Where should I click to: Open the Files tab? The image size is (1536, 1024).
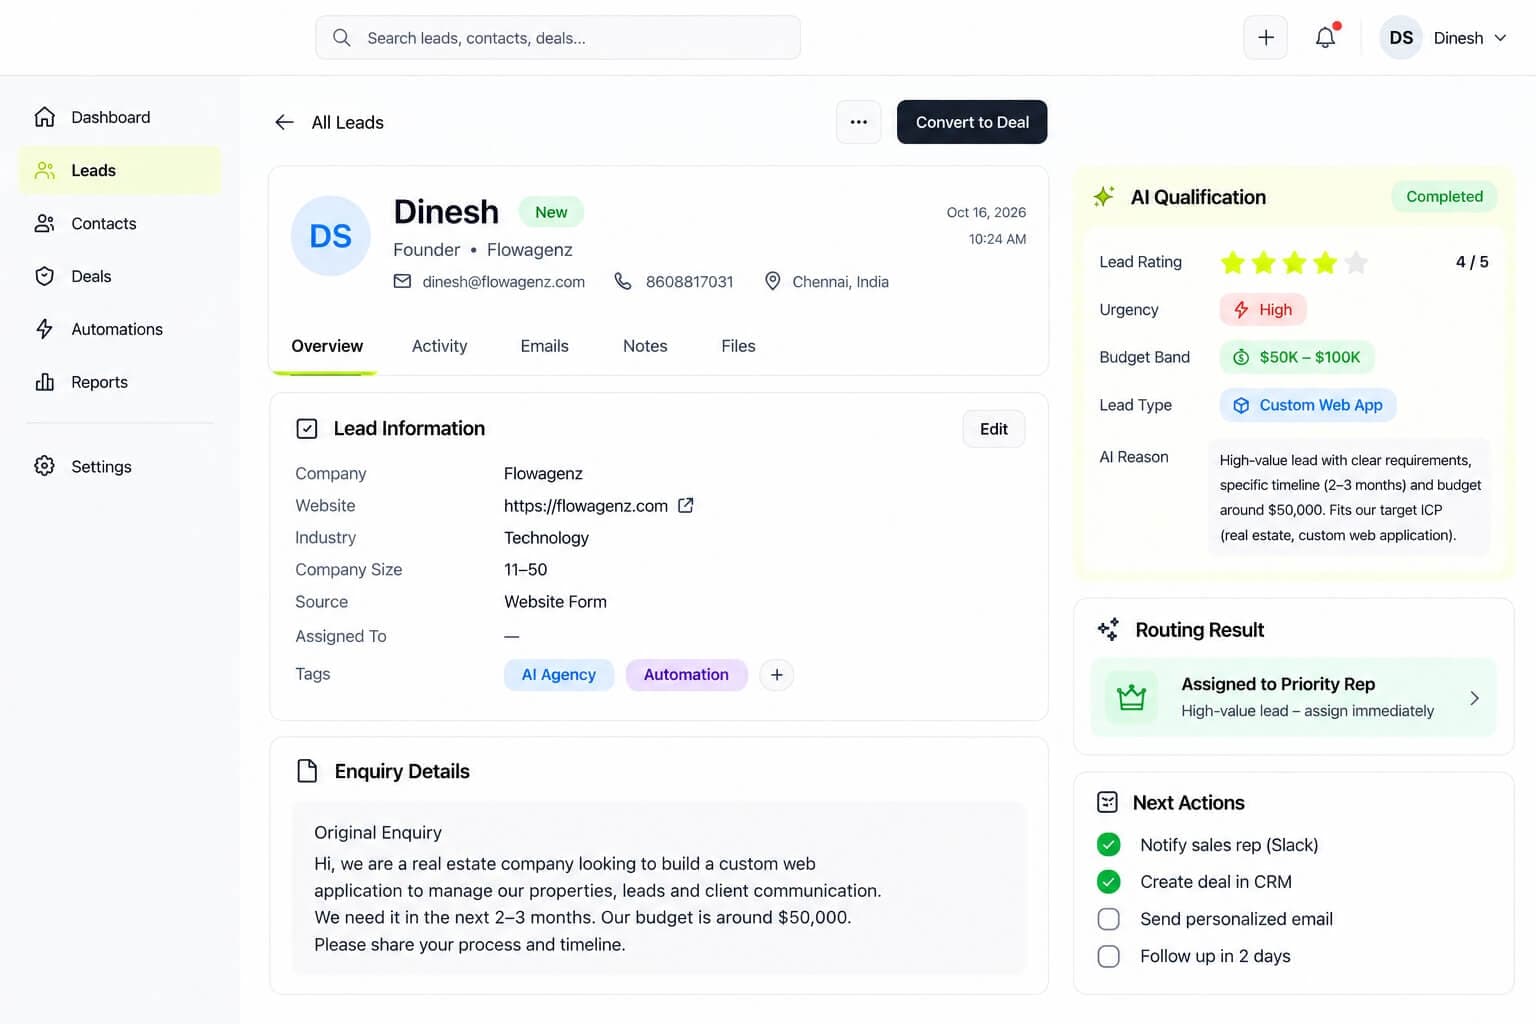[738, 346]
